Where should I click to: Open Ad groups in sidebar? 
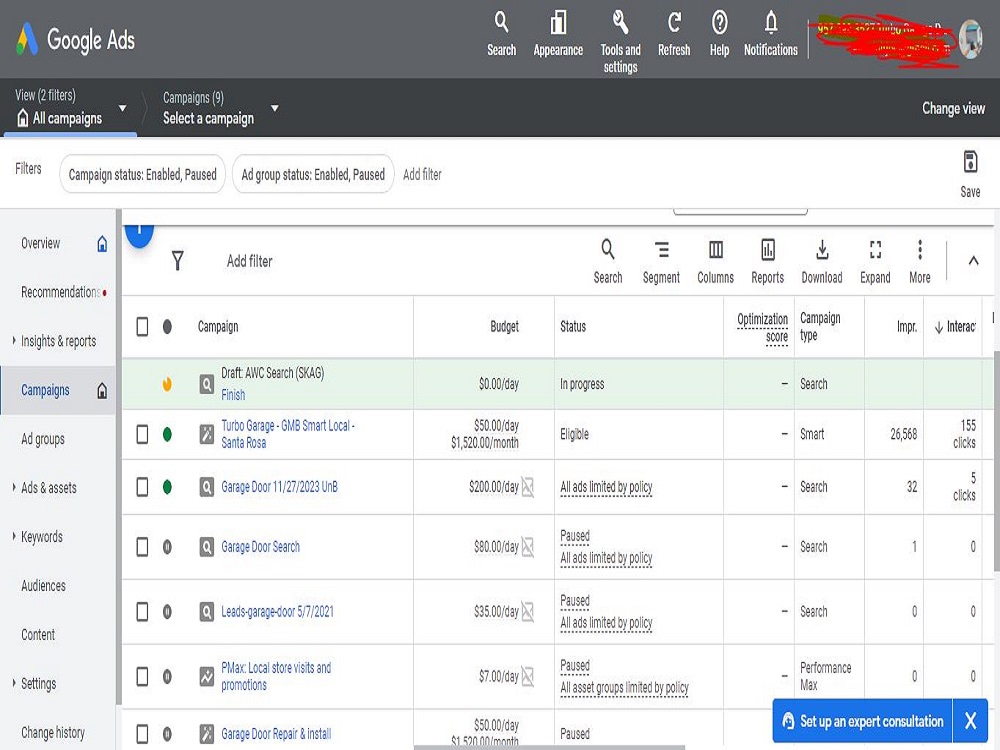(43, 439)
